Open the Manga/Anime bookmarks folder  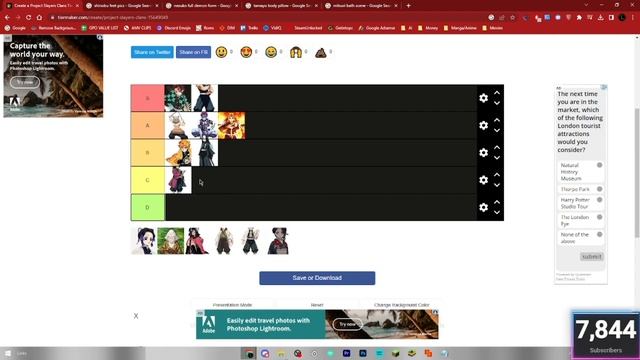pos(460,28)
